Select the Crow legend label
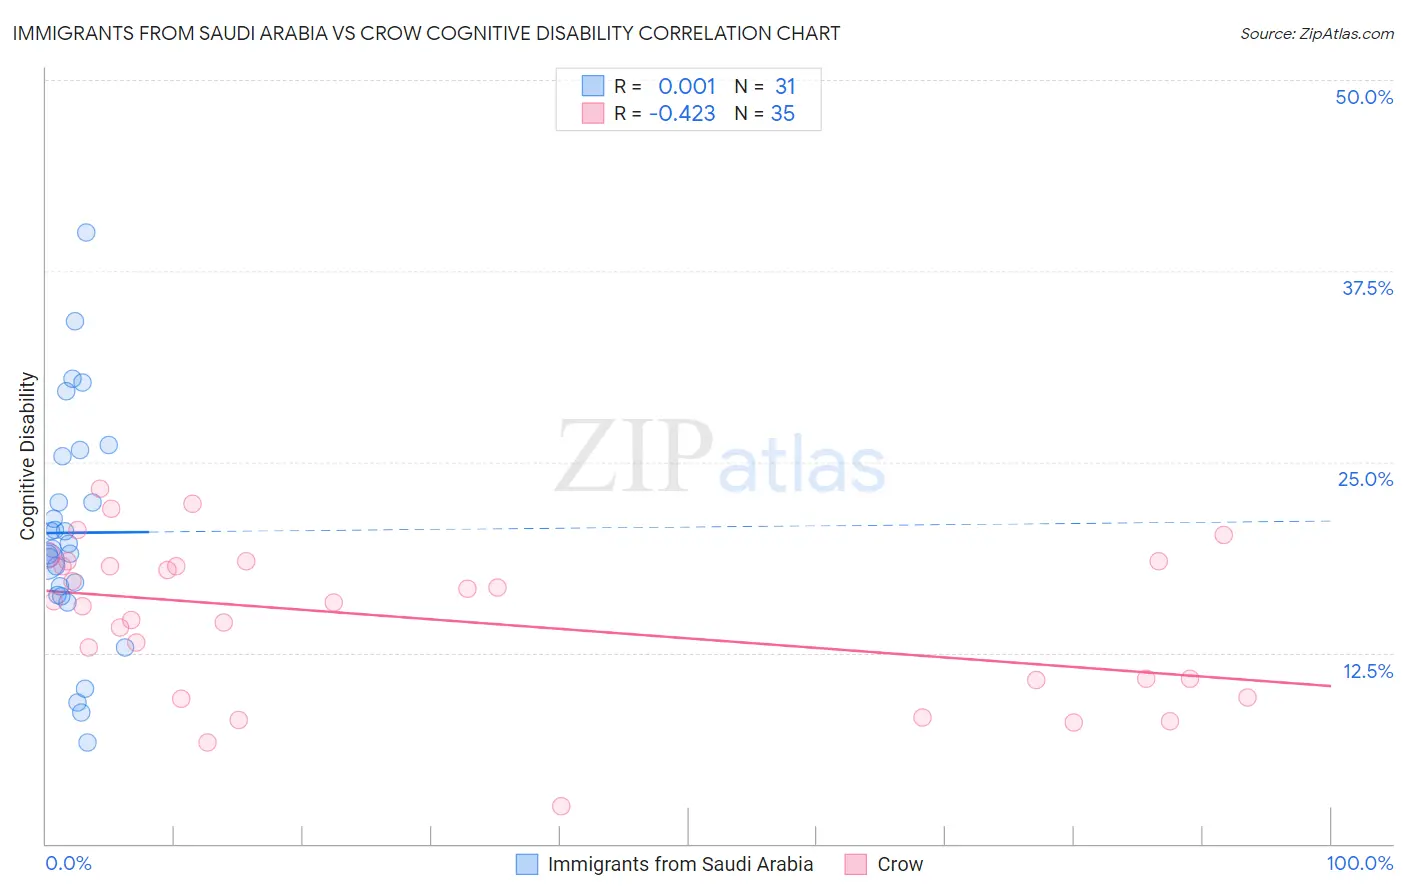The height and width of the screenshot is (892, 1406). coord(900,864)
